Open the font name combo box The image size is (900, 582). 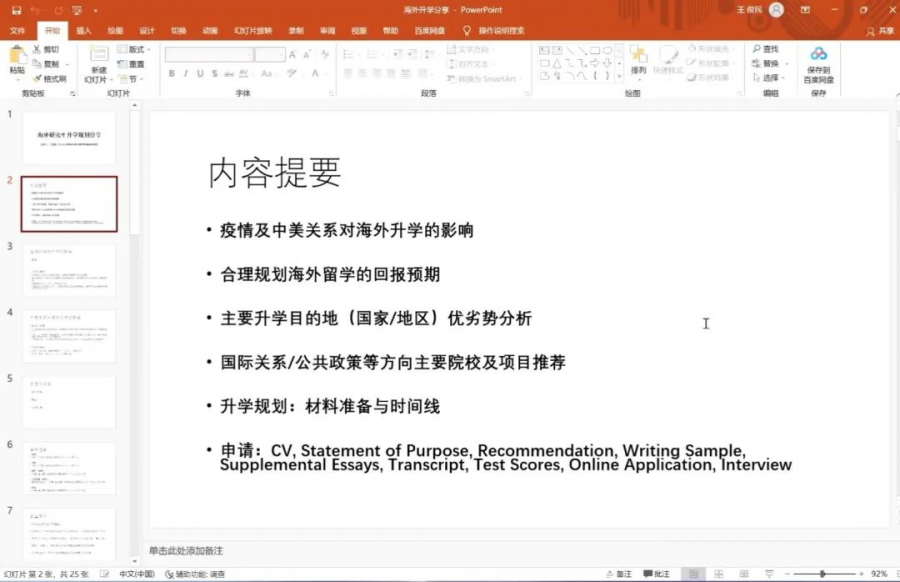(208, 54)
